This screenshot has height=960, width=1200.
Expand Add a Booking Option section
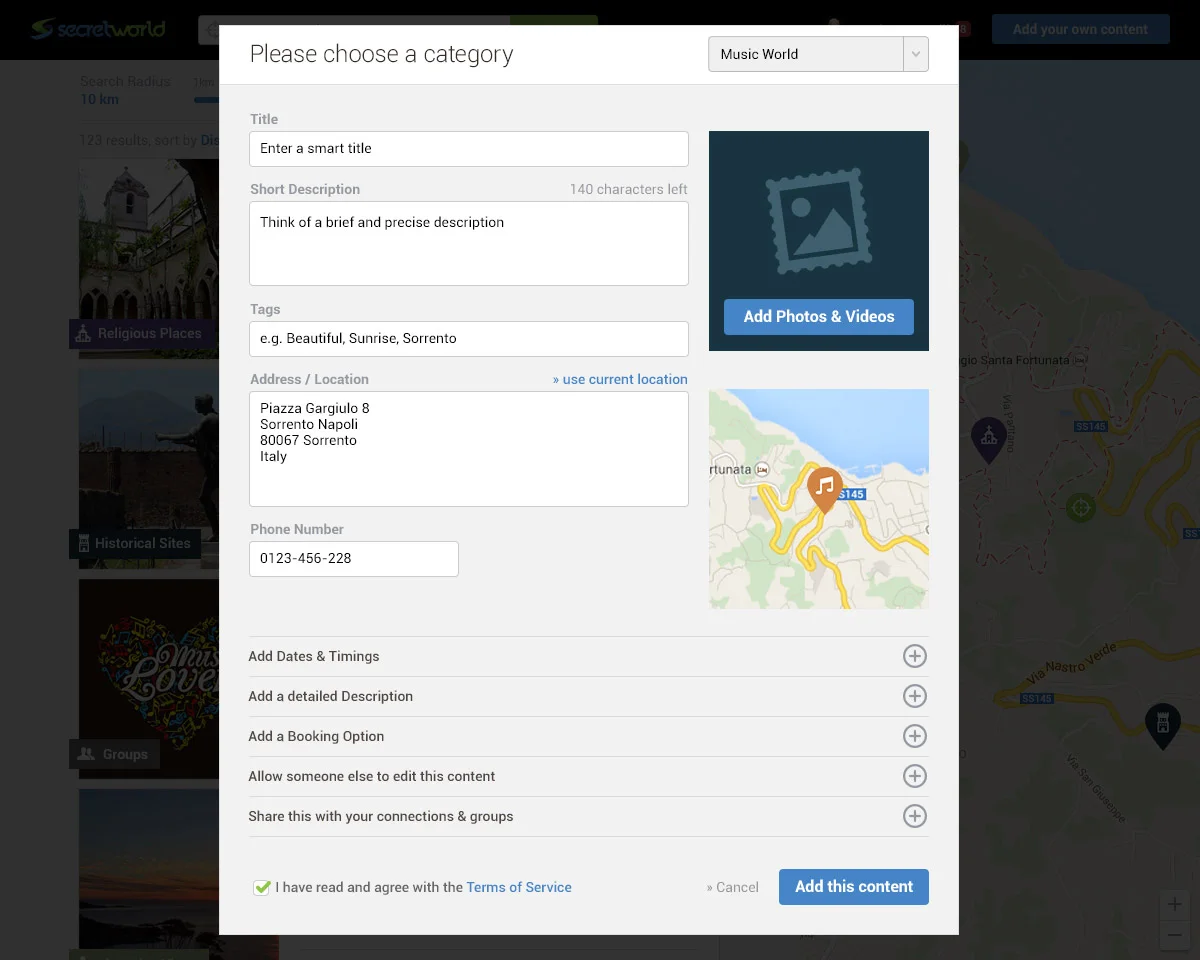588,737
